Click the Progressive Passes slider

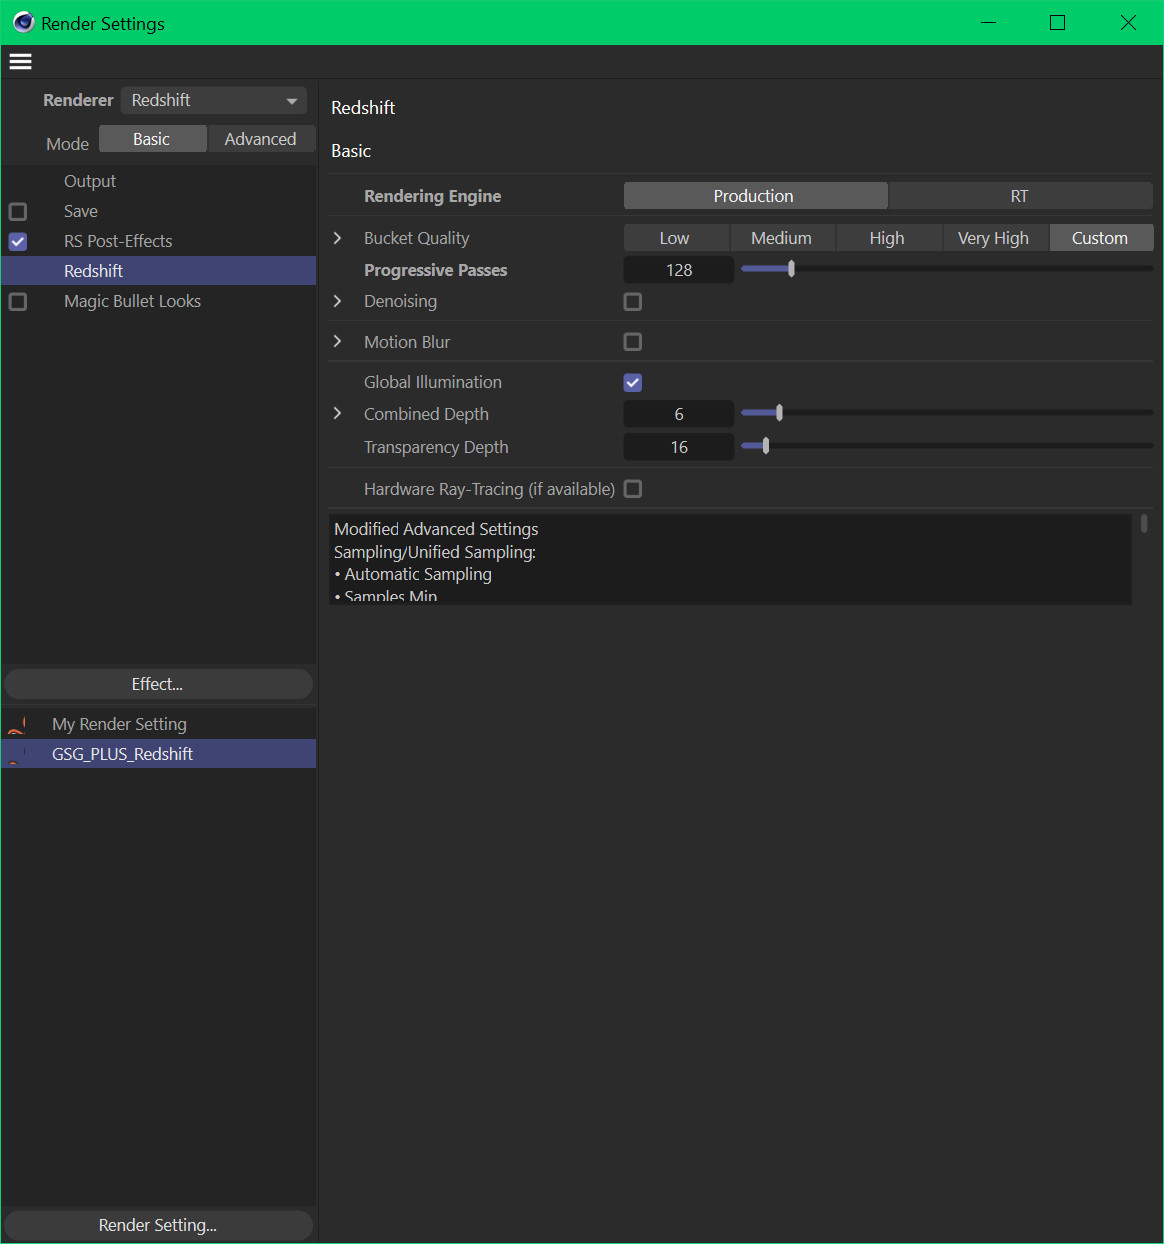[946, 269]
